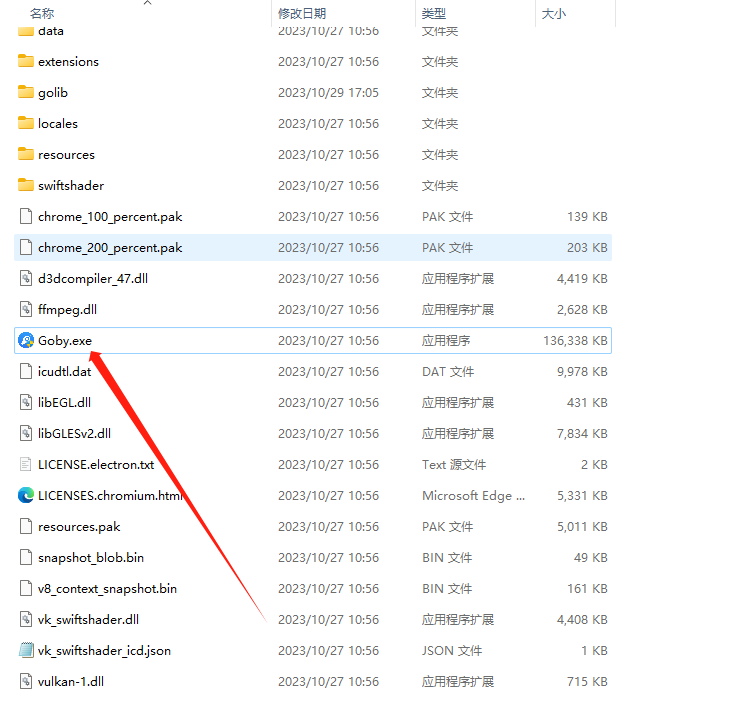Select the v8_context_snapshot.bin file name
The width and height of the screenshot is (735, 702).
[107, 589]
